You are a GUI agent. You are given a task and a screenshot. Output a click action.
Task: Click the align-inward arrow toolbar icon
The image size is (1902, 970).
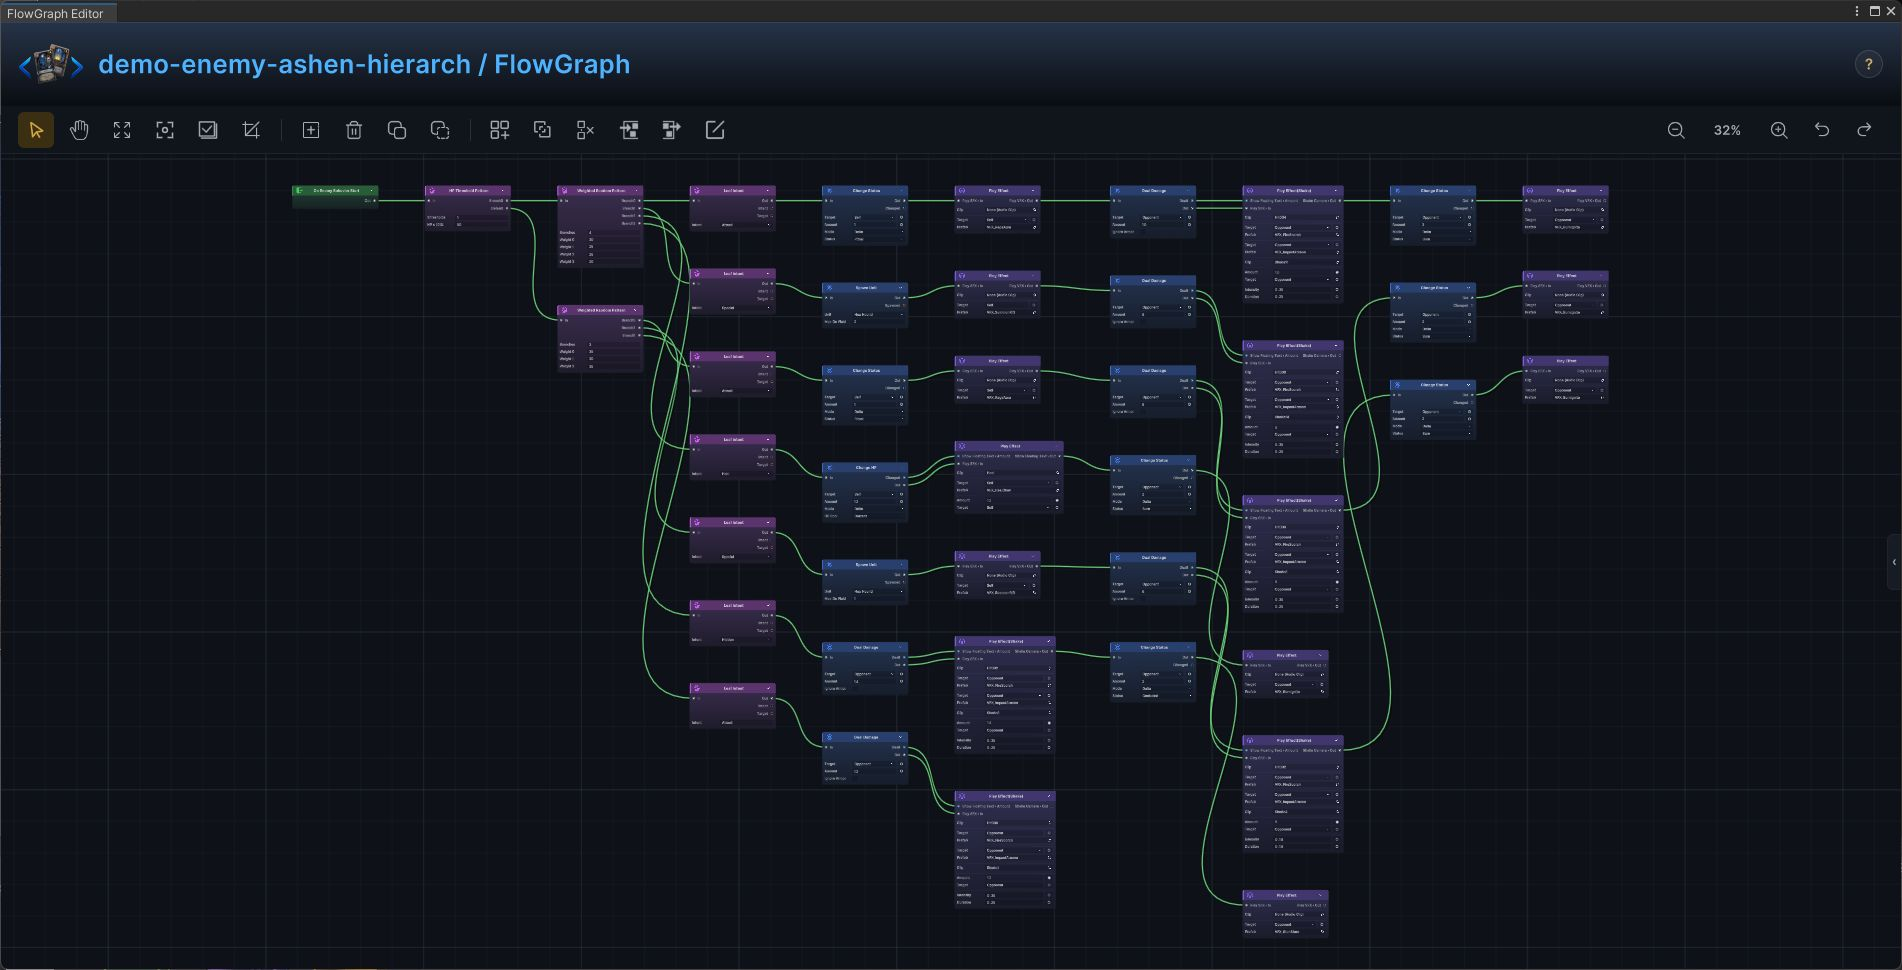pyautogui.click(x=629, y=130)
